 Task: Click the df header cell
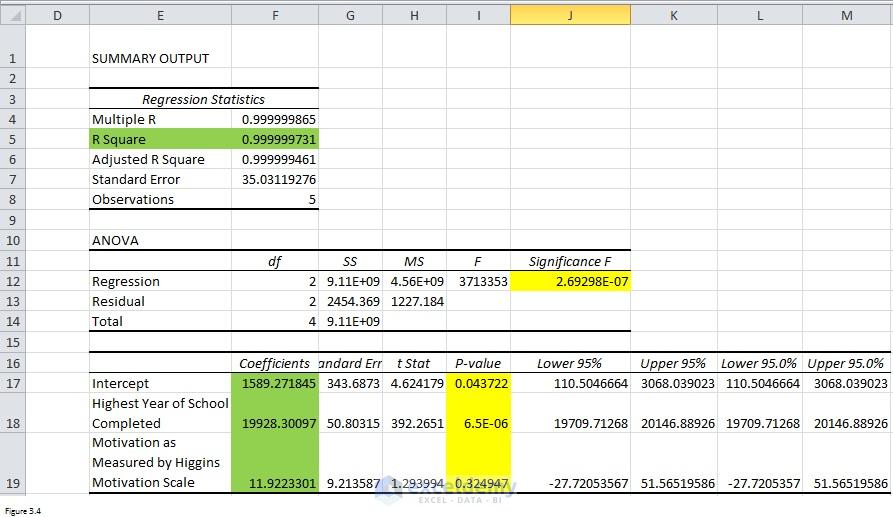275,261
